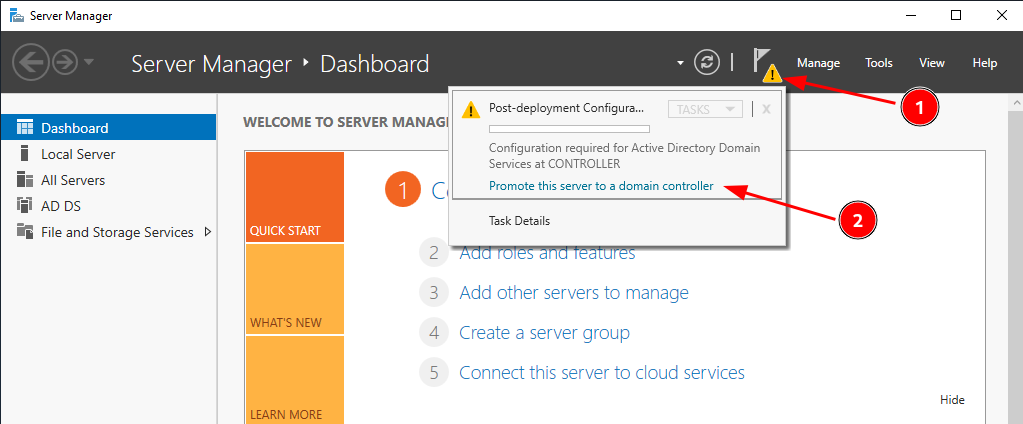Click the Post-deployment Configuration title
The image size is (1023, 424).
(x=566, y=109)
